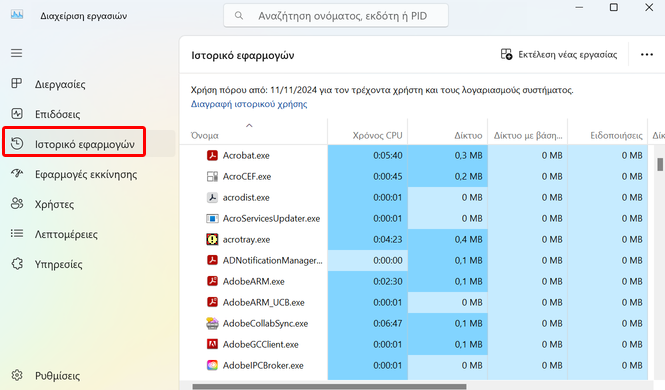Click CPU time 0:05:40 cell
This screenshot has height=390, width=665.
point(368,156)
